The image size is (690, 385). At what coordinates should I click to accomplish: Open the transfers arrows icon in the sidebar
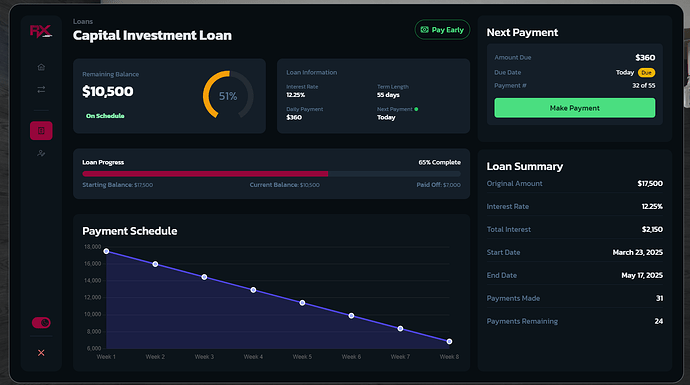pos(41,89)
